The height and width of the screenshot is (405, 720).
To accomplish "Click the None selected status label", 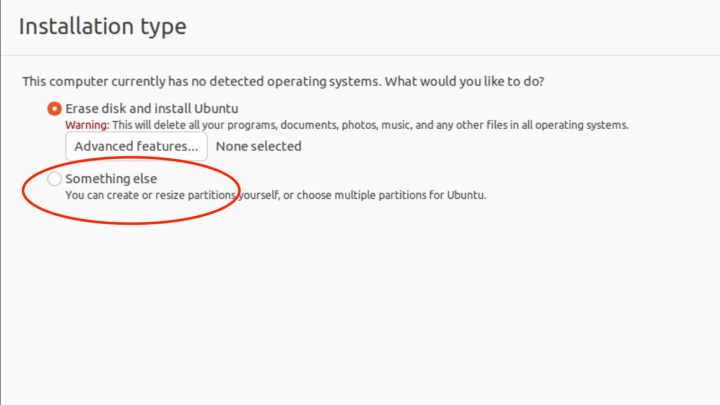I will click(x=258, y=146).
